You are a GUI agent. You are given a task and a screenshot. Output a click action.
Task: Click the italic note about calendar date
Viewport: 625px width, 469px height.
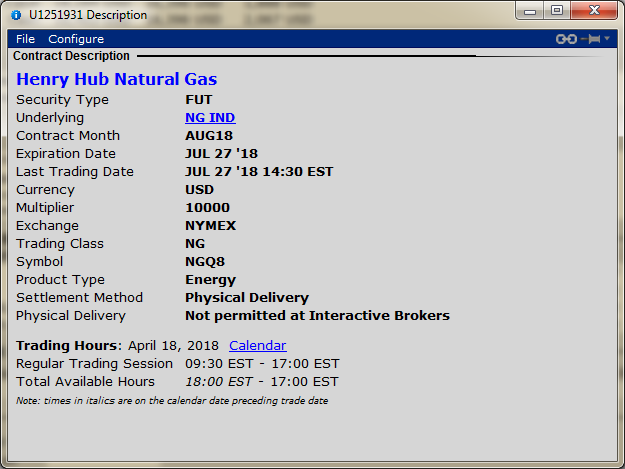tap(172, 400)
